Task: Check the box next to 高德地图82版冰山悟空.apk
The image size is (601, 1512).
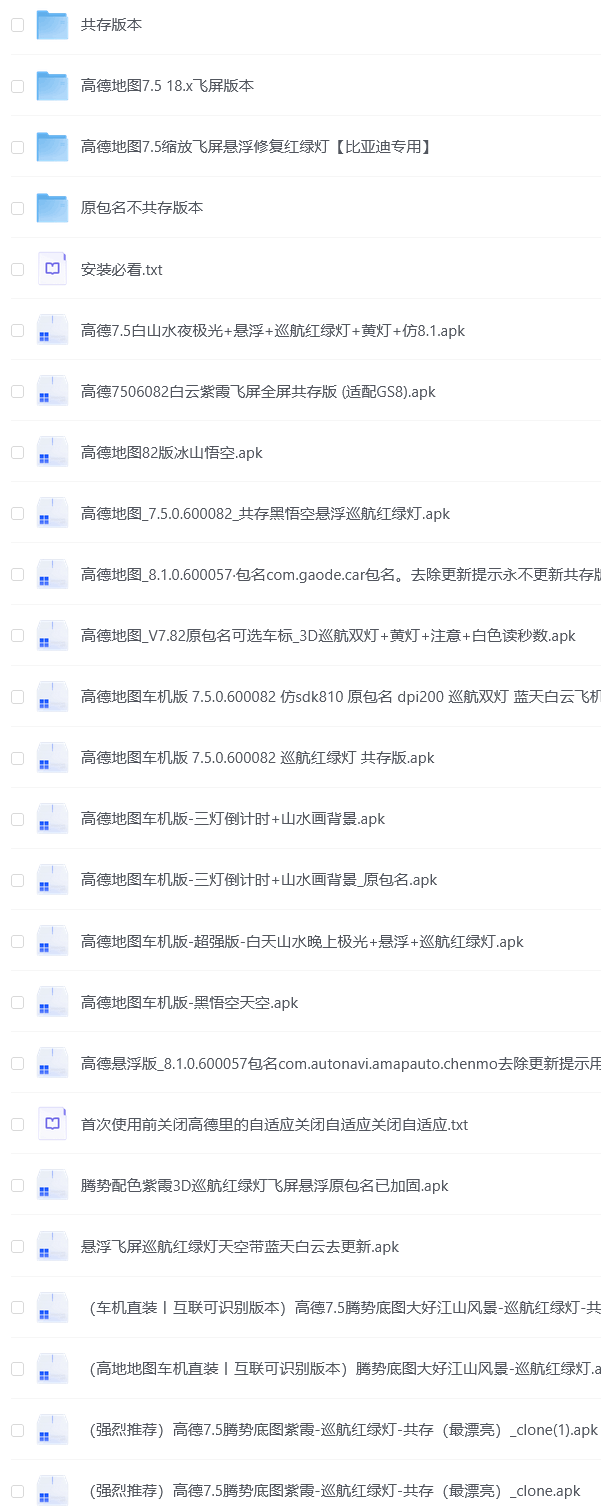Action: pos(17,452)
